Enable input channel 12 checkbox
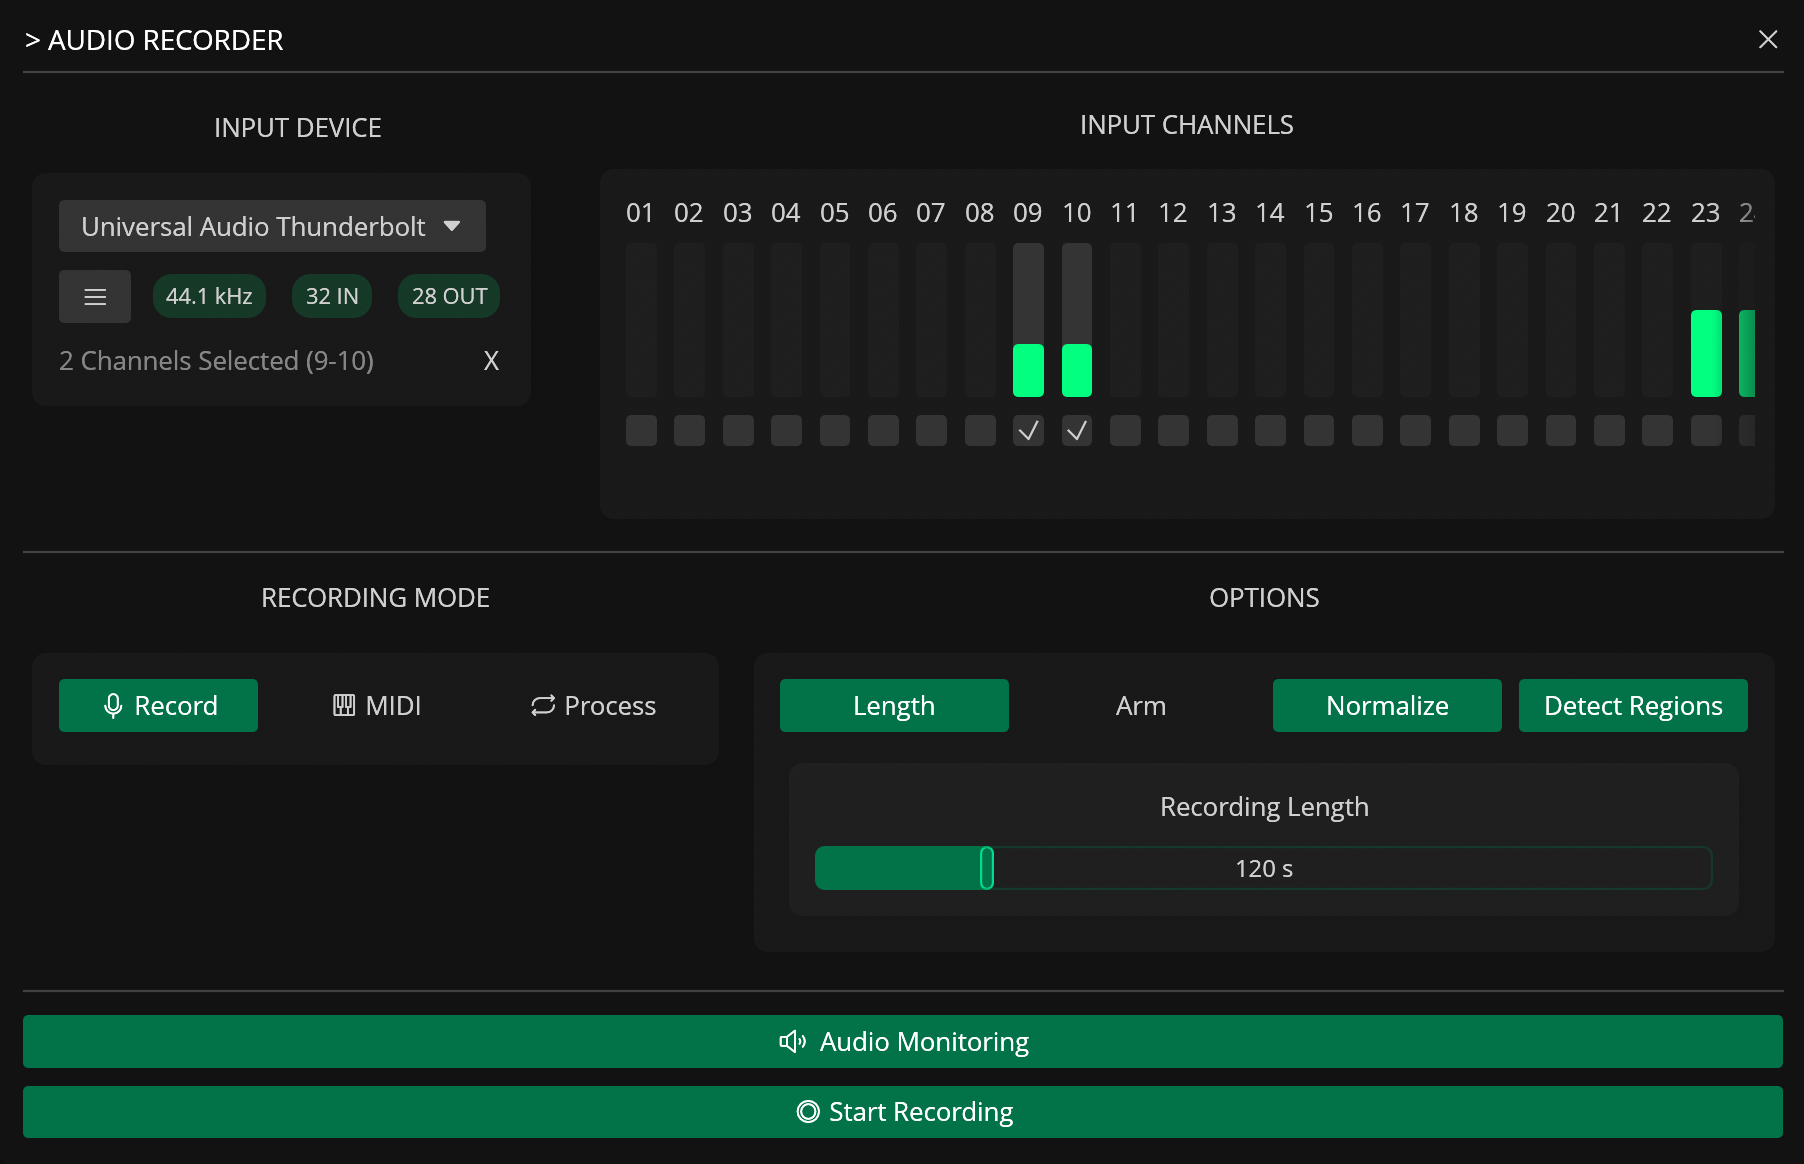This screenshot has width=1804, height=1164. point(1173,431)
